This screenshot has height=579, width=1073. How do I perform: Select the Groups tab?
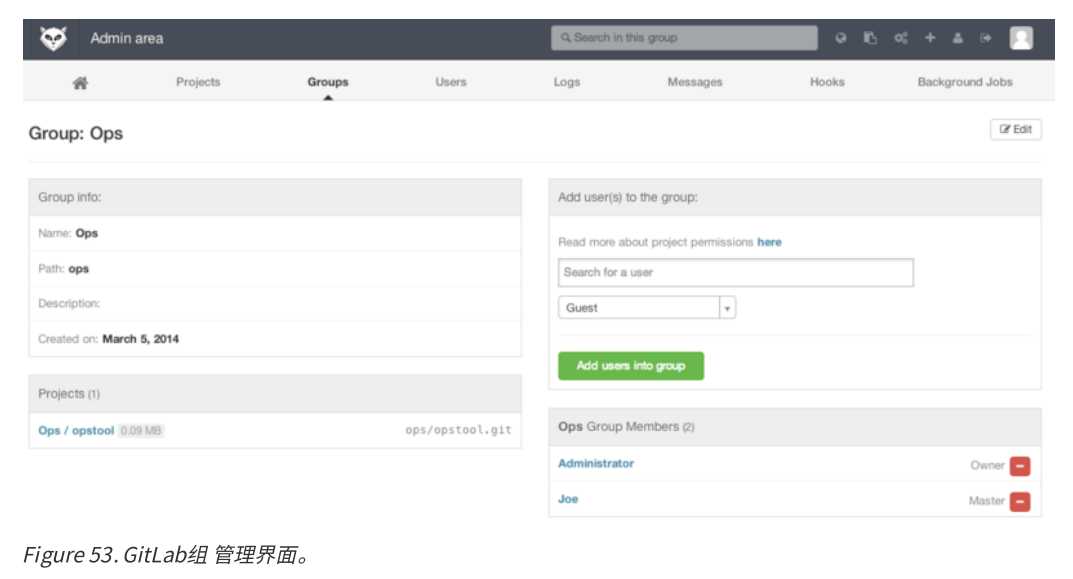(328, 82)
